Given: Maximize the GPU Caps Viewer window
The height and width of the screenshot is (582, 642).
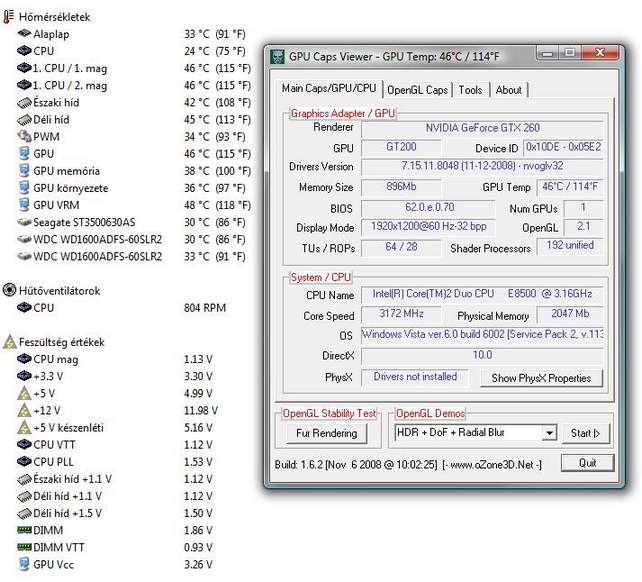Looking at the screenshot, I should pyautogui.click(x=570, y=53).
